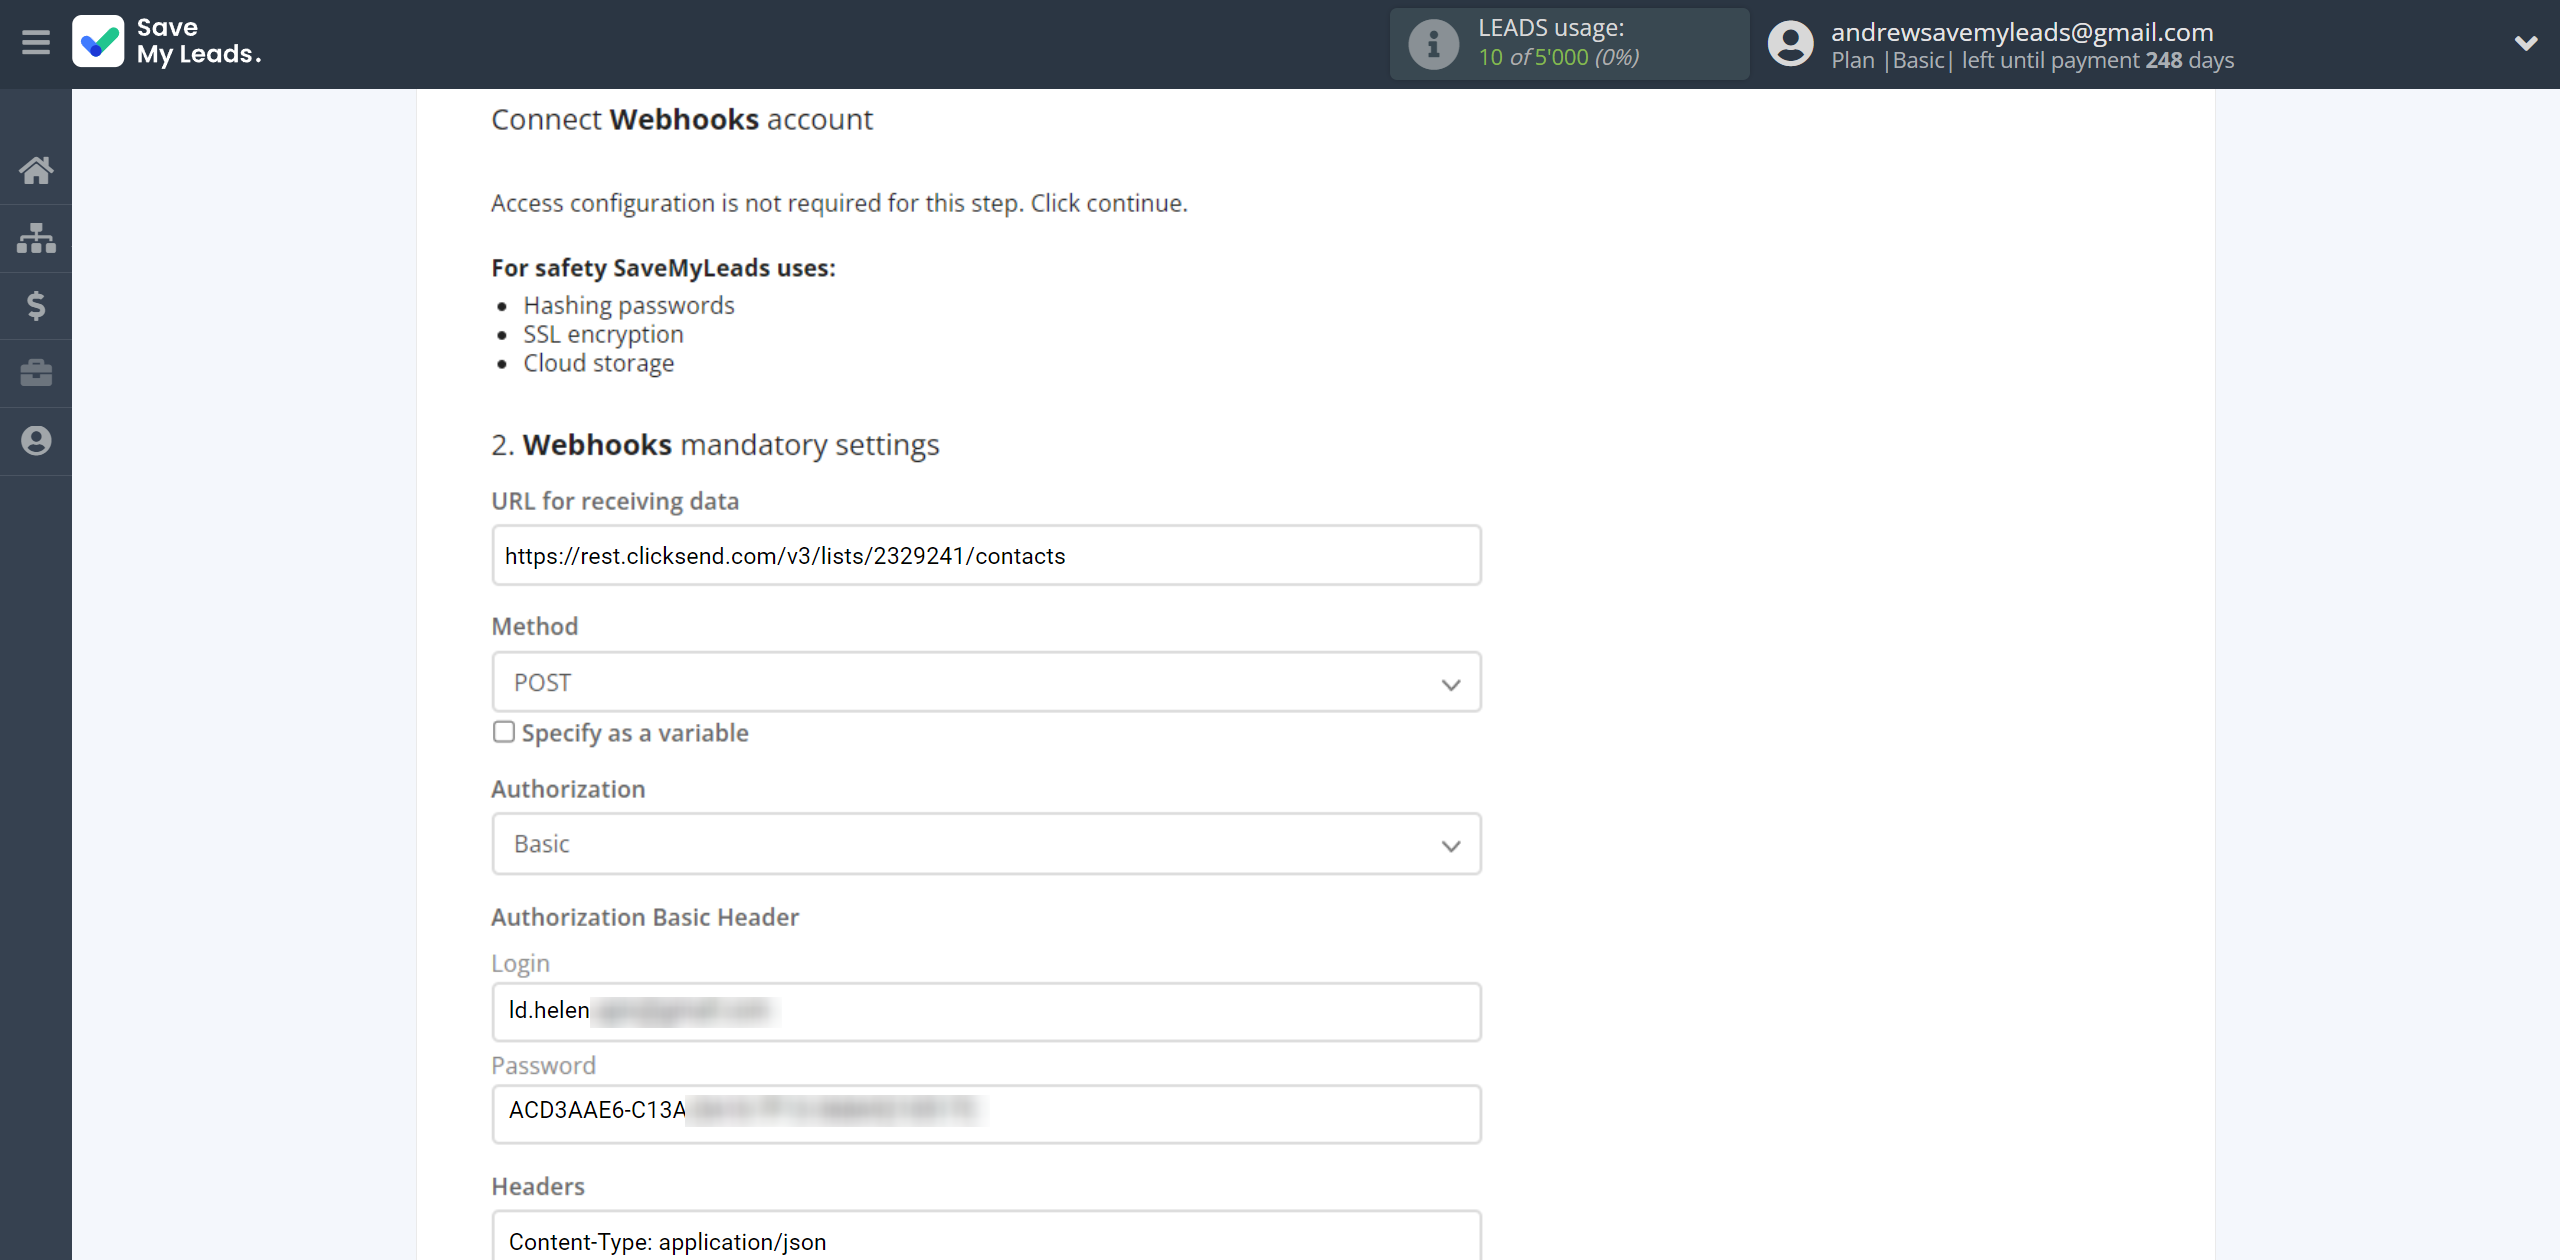This screenshot has height=1260, width=2560.
Task: Click the user avatar in the header
Action: [x=1790, y=44]
